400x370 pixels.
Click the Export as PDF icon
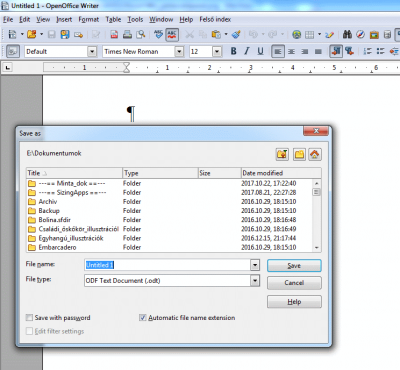pyautogui.click(x=114, y=34)
